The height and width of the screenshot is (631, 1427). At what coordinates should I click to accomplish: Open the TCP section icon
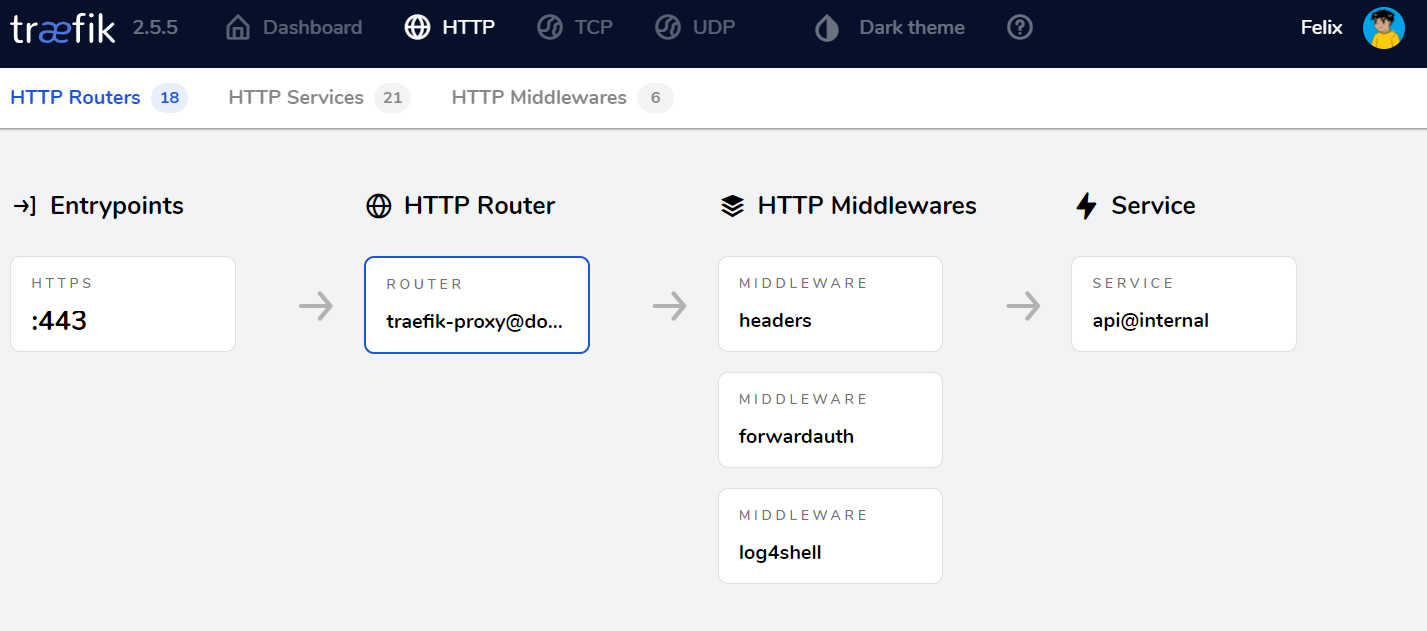pos(549,27)
